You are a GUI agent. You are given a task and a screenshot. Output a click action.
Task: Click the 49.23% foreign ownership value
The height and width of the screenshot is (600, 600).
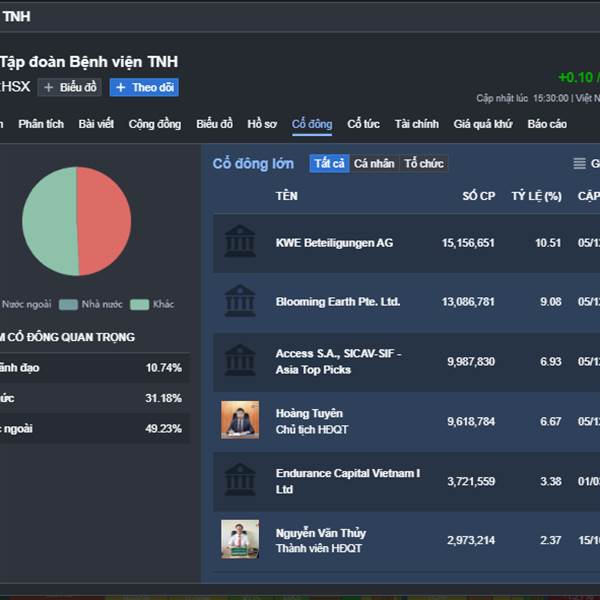163,428
